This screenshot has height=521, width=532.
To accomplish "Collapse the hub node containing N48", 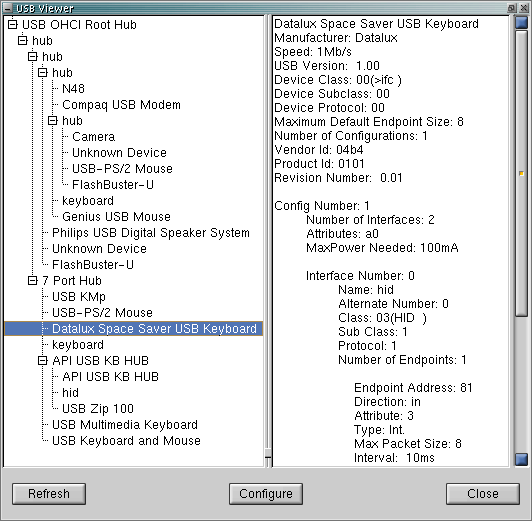I will tap(42, 73).
